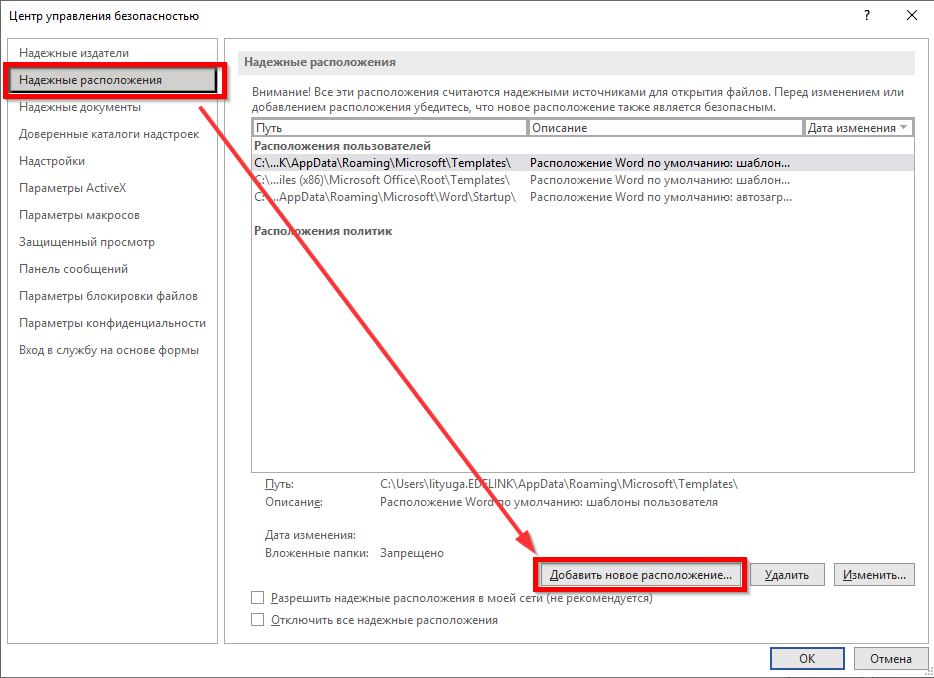This screenshot has width=934, height=678.
Task: Open the Защищенный просмотр category
Action: [x=87, y=242]
